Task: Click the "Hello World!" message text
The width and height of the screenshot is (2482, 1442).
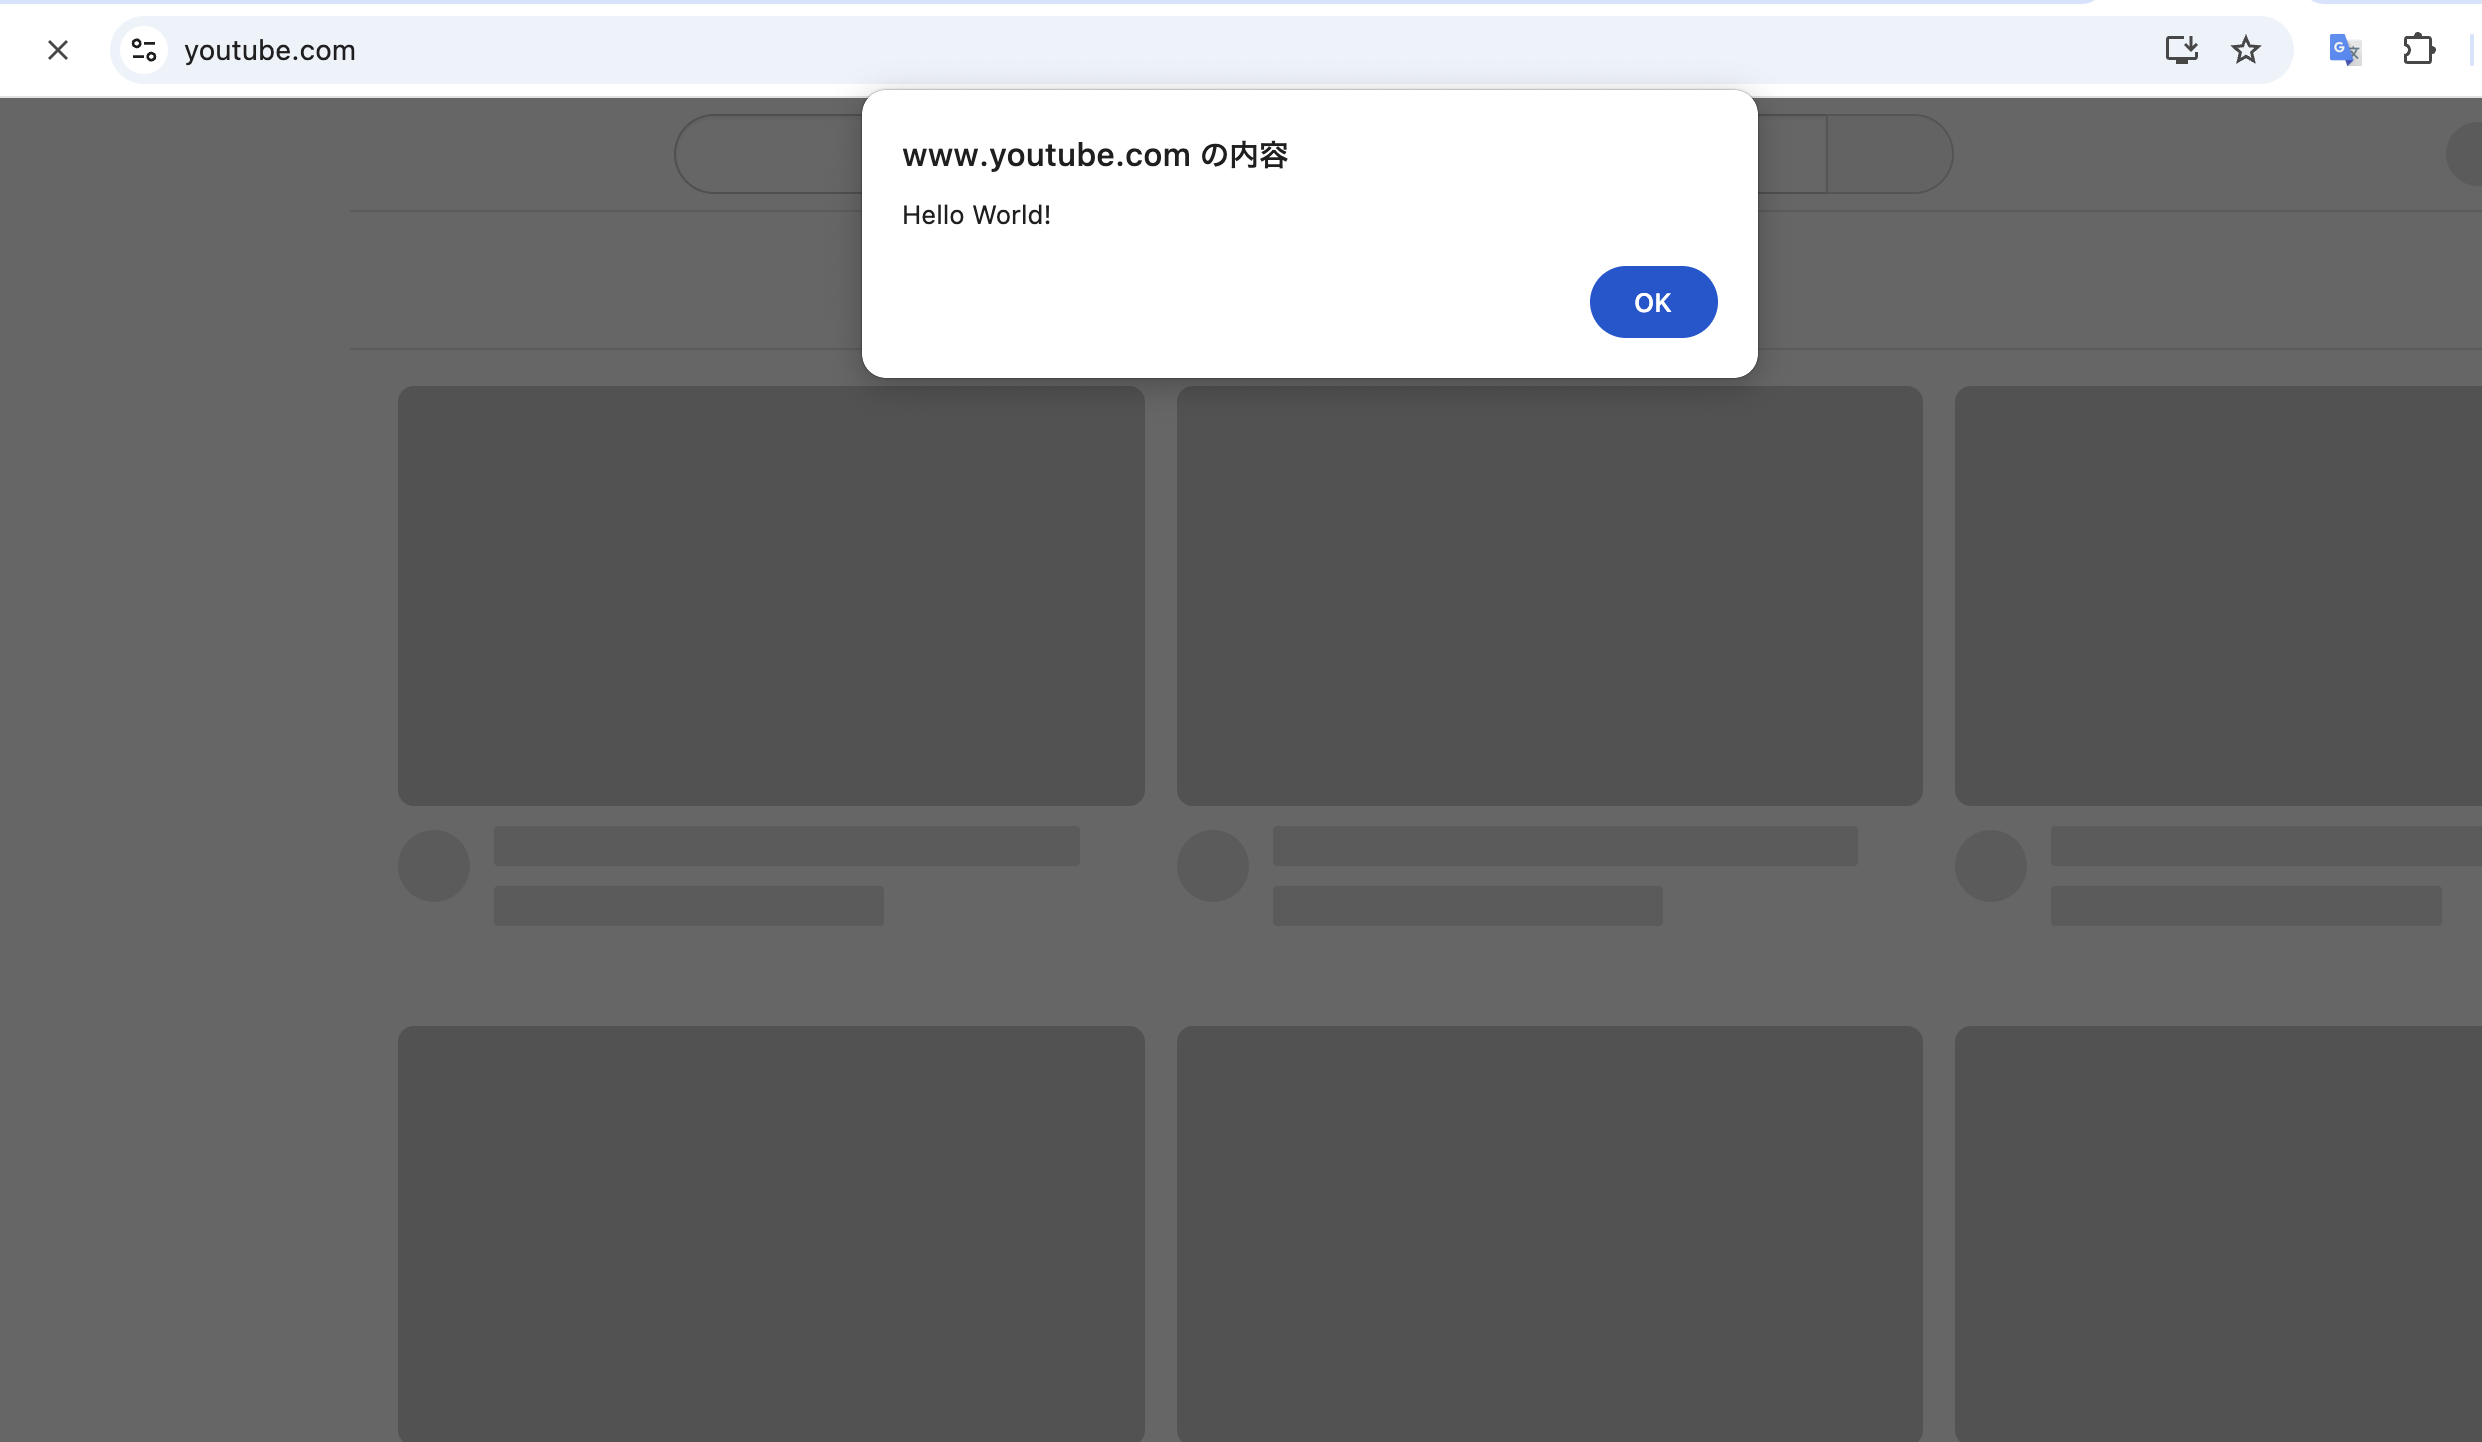Action: tap(976, 215)
